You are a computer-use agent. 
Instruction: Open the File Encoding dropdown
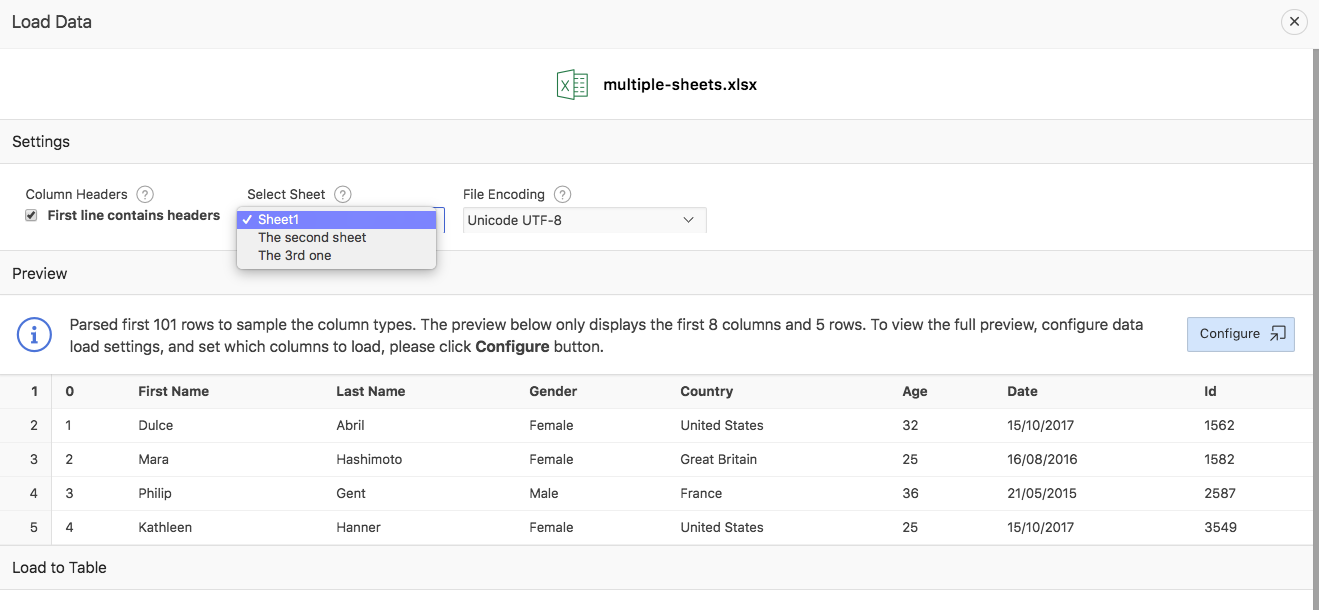584,220
